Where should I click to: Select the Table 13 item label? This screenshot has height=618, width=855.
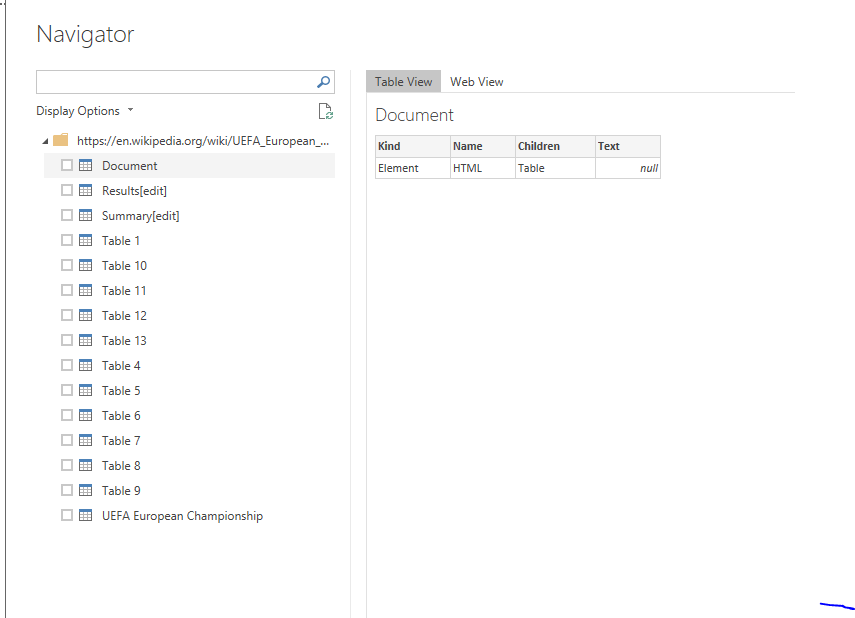pos(124,340)
